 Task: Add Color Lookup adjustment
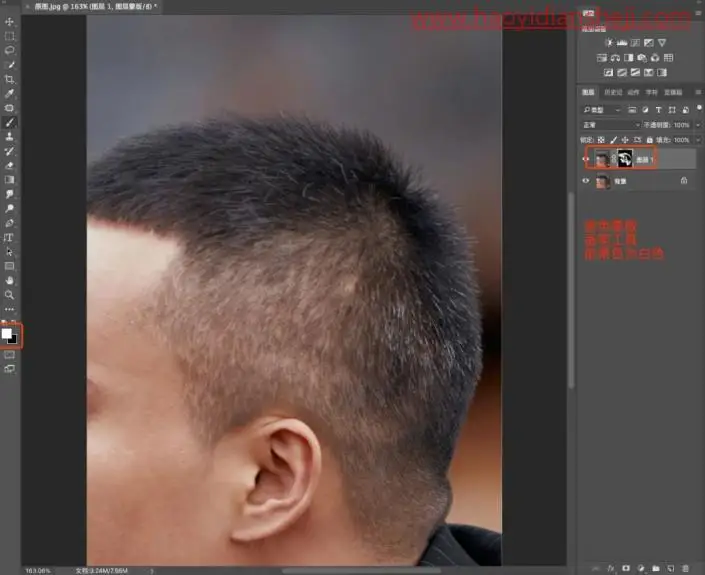(x=669, y=58)
